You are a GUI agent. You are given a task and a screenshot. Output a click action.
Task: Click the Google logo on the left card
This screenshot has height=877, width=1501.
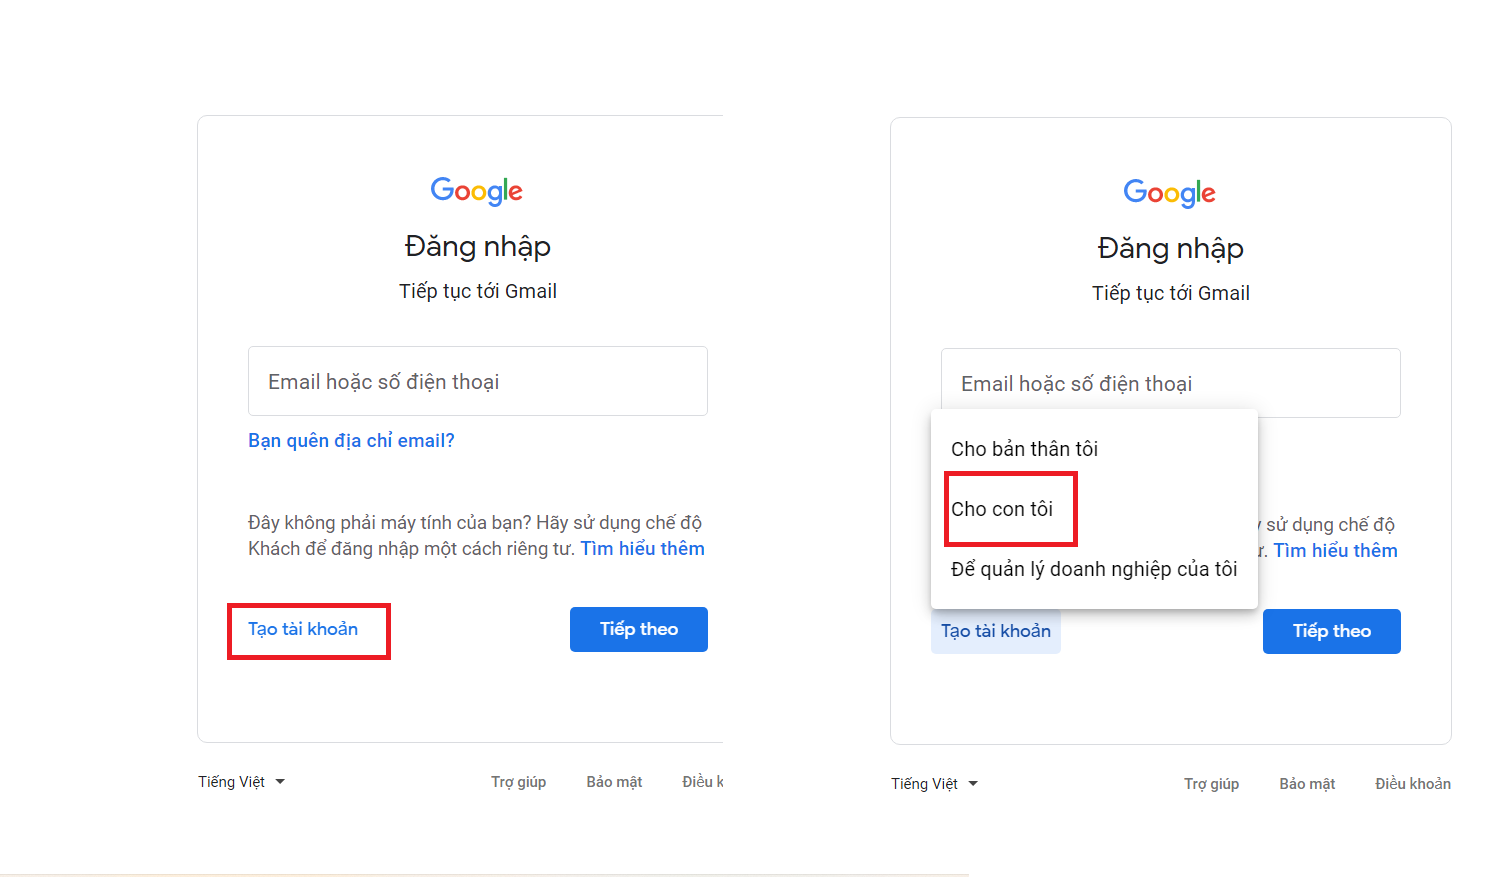tap(477, 191)
